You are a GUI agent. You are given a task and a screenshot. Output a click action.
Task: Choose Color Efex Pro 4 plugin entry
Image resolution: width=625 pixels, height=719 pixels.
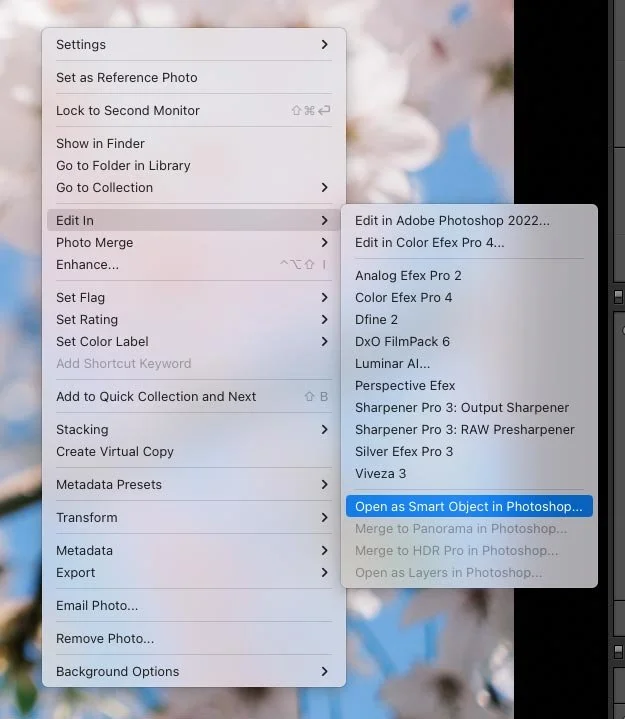point(469,298)
